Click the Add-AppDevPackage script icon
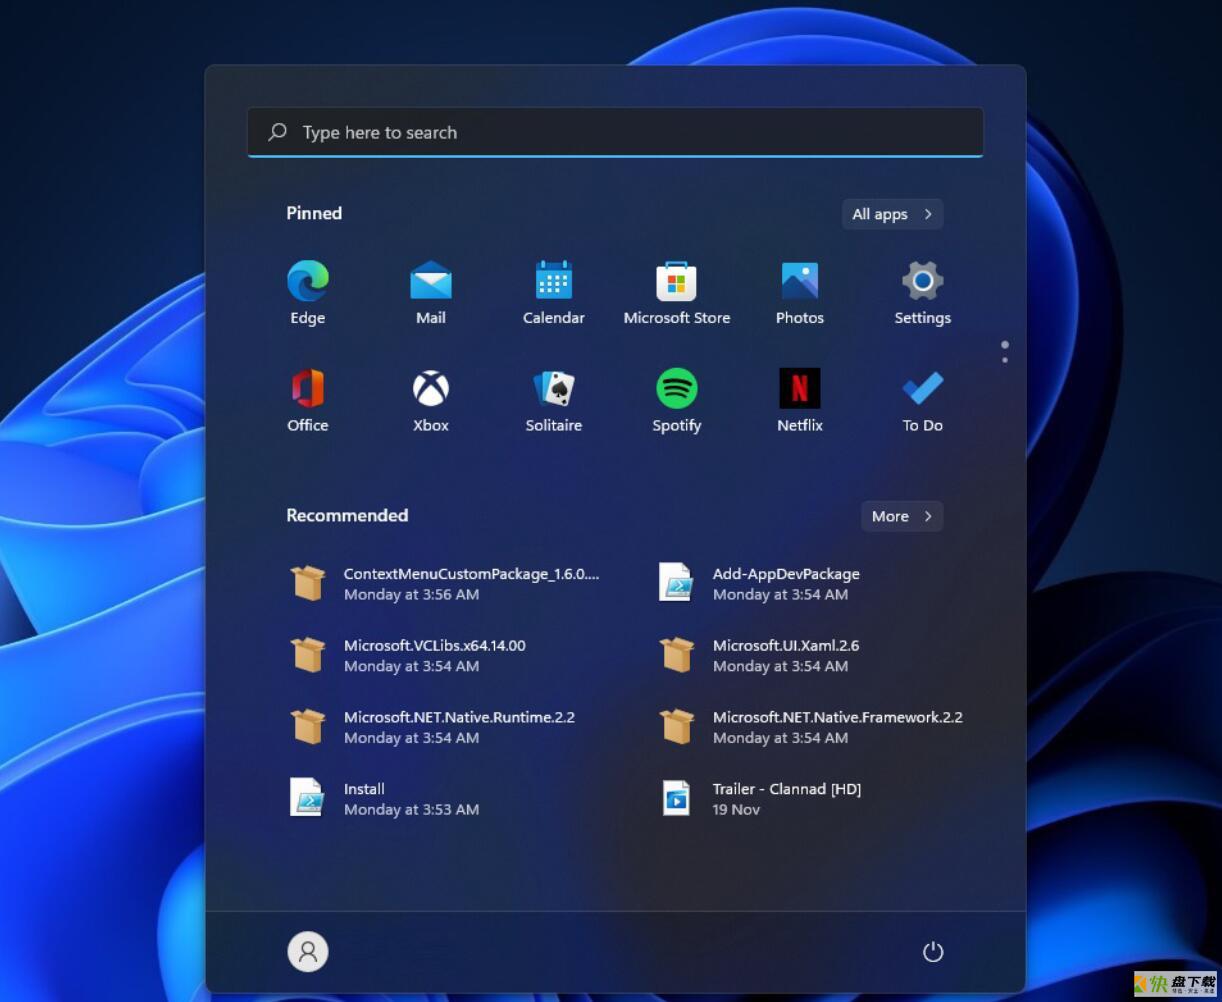Screen dimensions: 1222x1002 677,583
